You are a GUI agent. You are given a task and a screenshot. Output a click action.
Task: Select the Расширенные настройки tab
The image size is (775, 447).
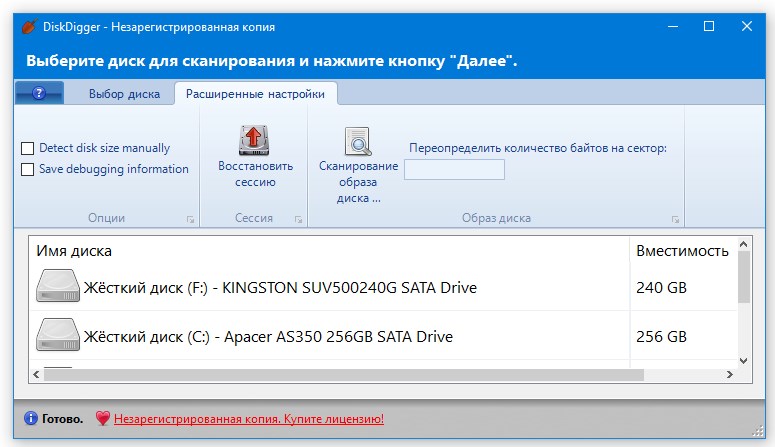point(255,95)
